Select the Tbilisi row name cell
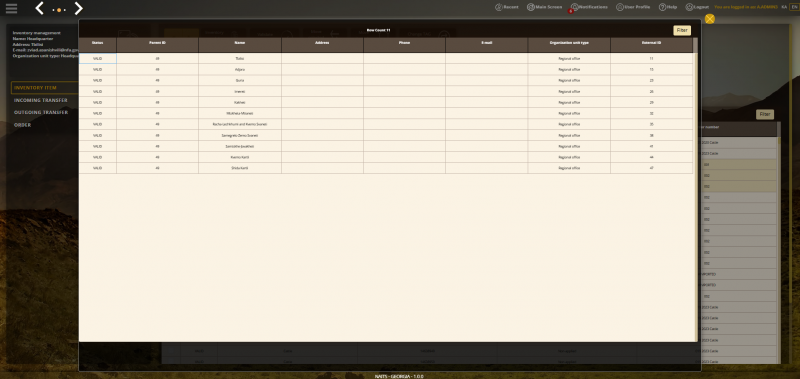Image resolution: width=800 pixels, height=379 pixels. (x=240, y=59)
